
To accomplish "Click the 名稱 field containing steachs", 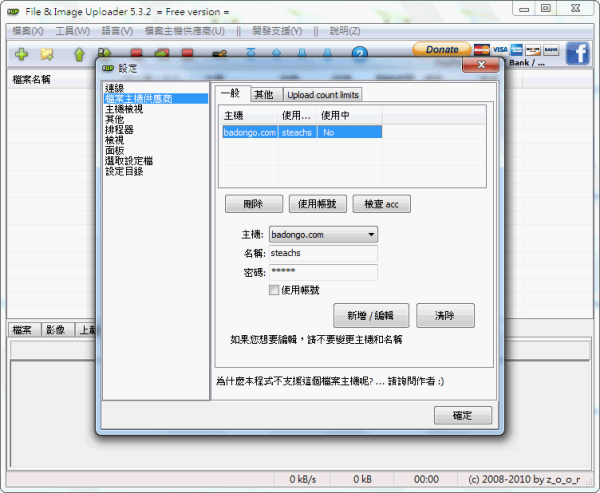I will [x=323, y=253].
